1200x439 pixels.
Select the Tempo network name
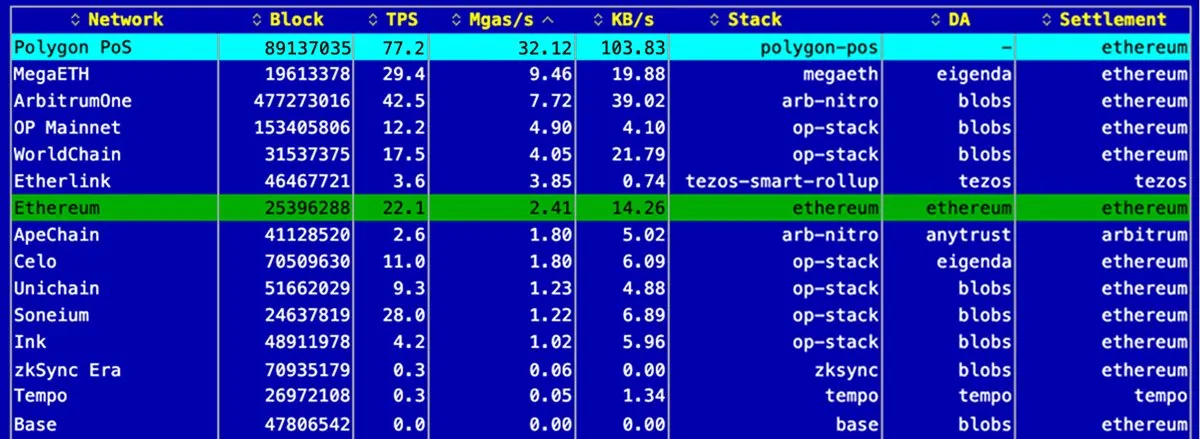coord(40,396)
